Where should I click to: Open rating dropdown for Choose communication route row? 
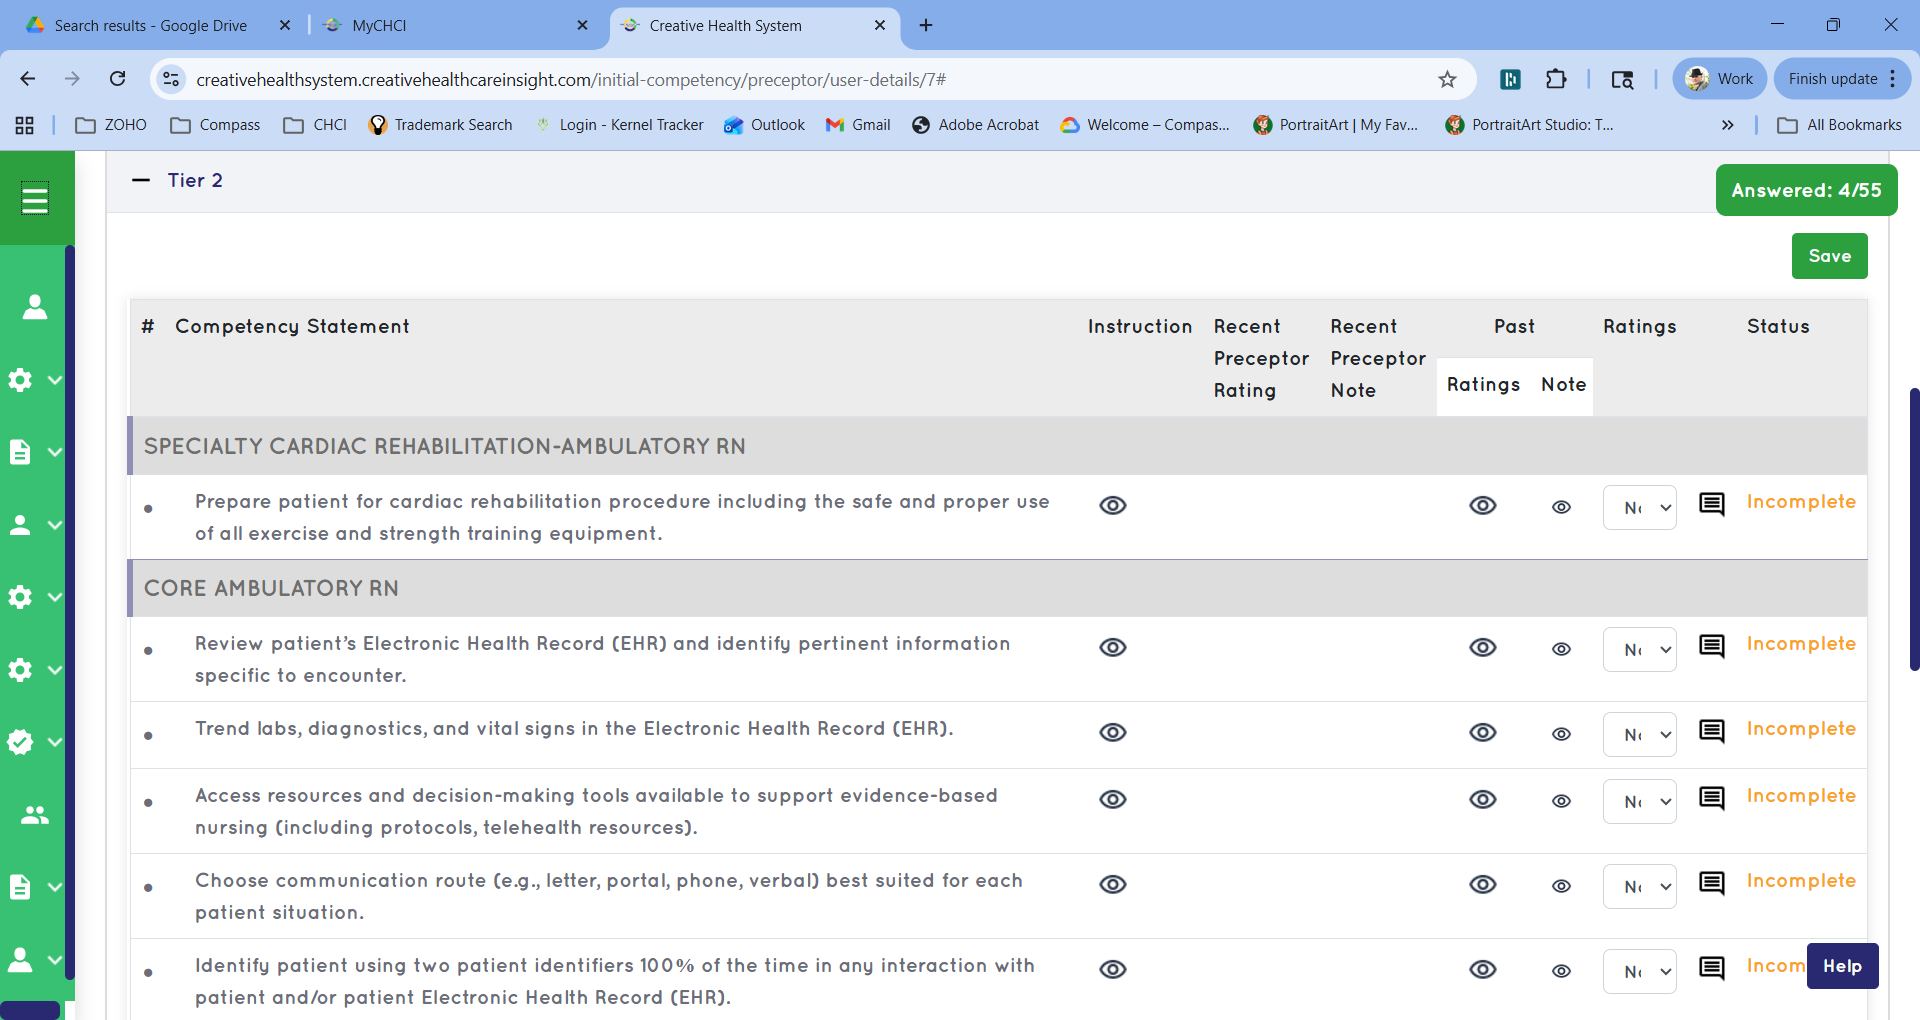click(1640, 886)
